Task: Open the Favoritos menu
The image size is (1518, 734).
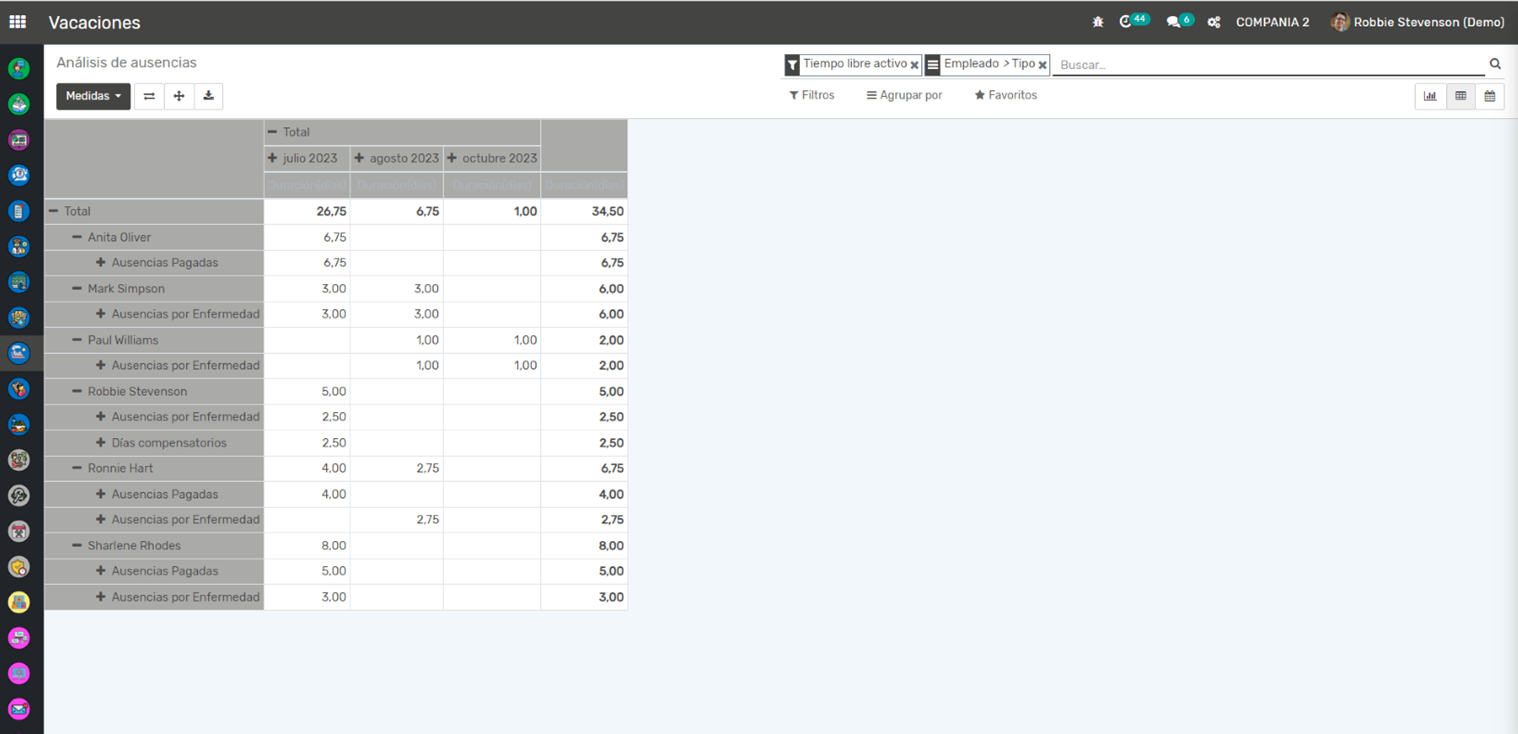Action: click(x=1006, y=95)
